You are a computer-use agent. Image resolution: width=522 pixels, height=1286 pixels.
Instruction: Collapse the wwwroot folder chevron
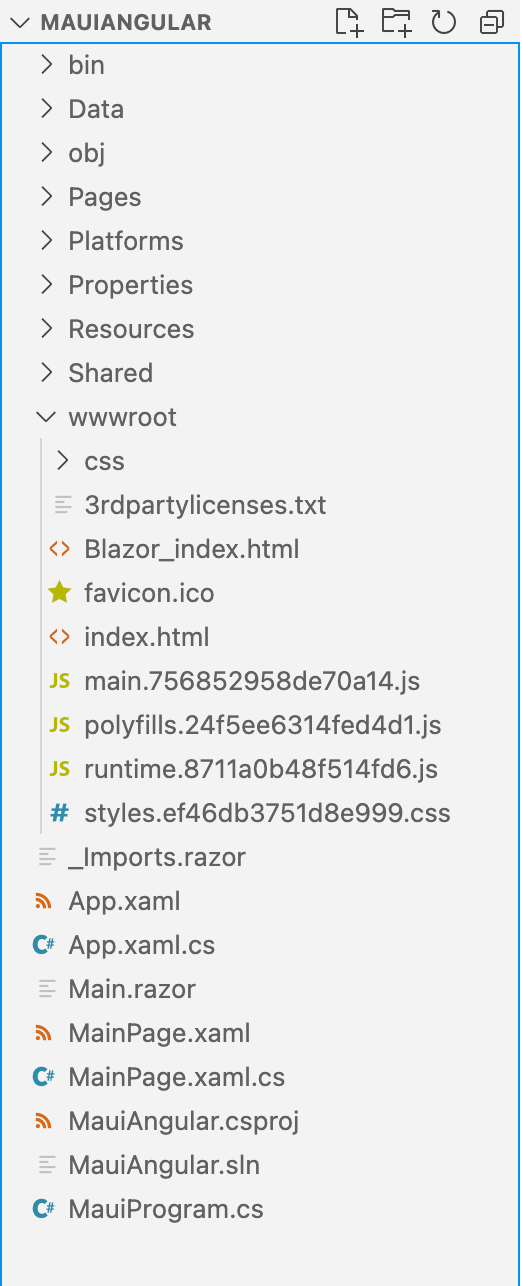pyautogui.click(x=46, y=417)
